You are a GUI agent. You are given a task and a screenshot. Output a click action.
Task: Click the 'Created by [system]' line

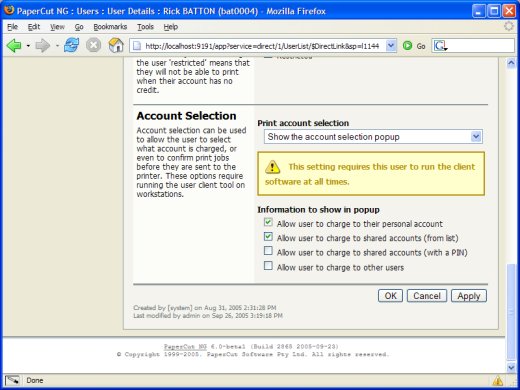click(205, 308)
